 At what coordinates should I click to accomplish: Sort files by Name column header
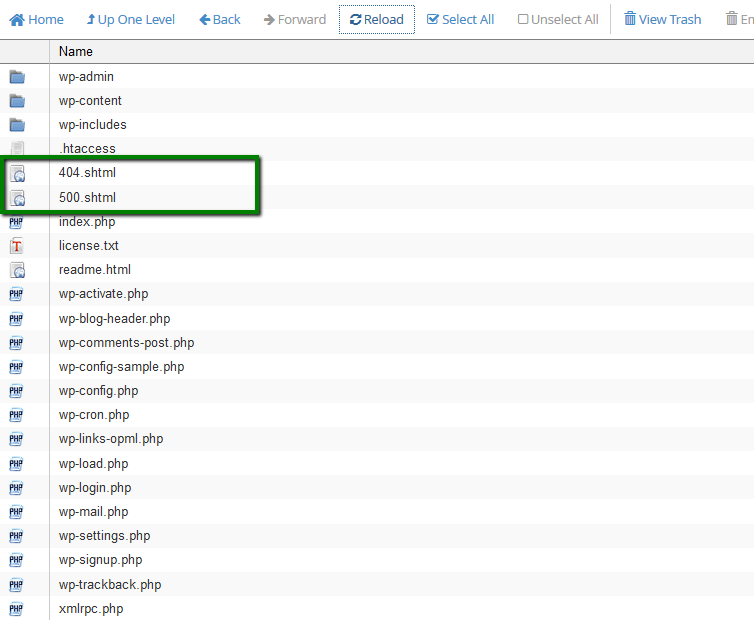pyautogui.click(x=76, y=51)
